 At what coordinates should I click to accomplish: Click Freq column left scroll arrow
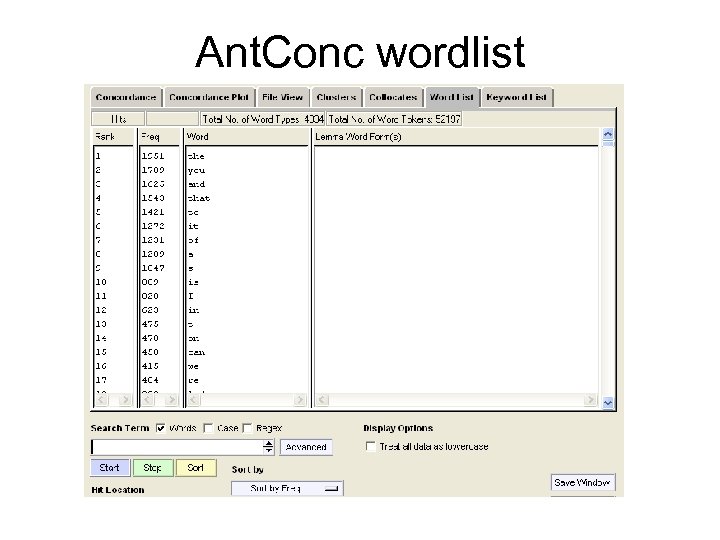(147, 400)
